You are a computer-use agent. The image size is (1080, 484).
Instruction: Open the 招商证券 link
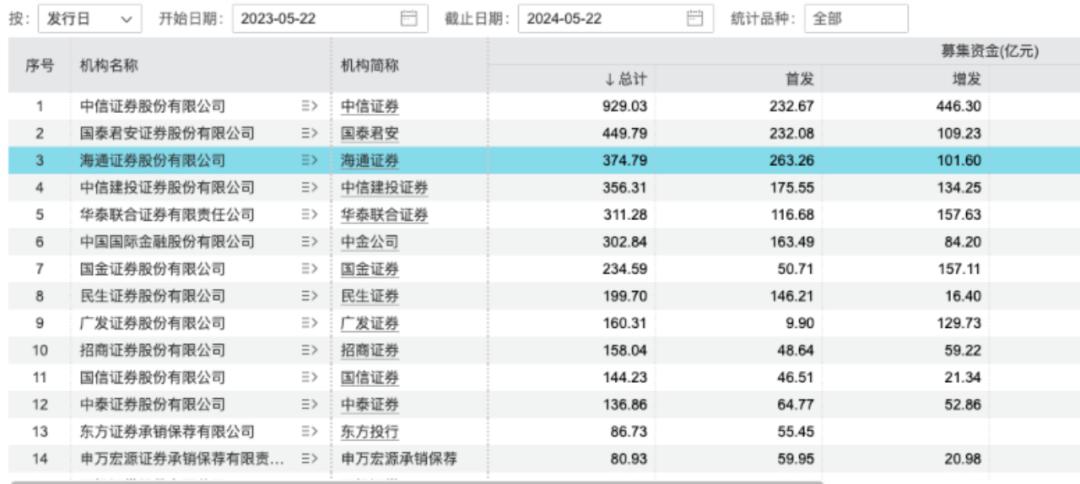pos(370,351)
